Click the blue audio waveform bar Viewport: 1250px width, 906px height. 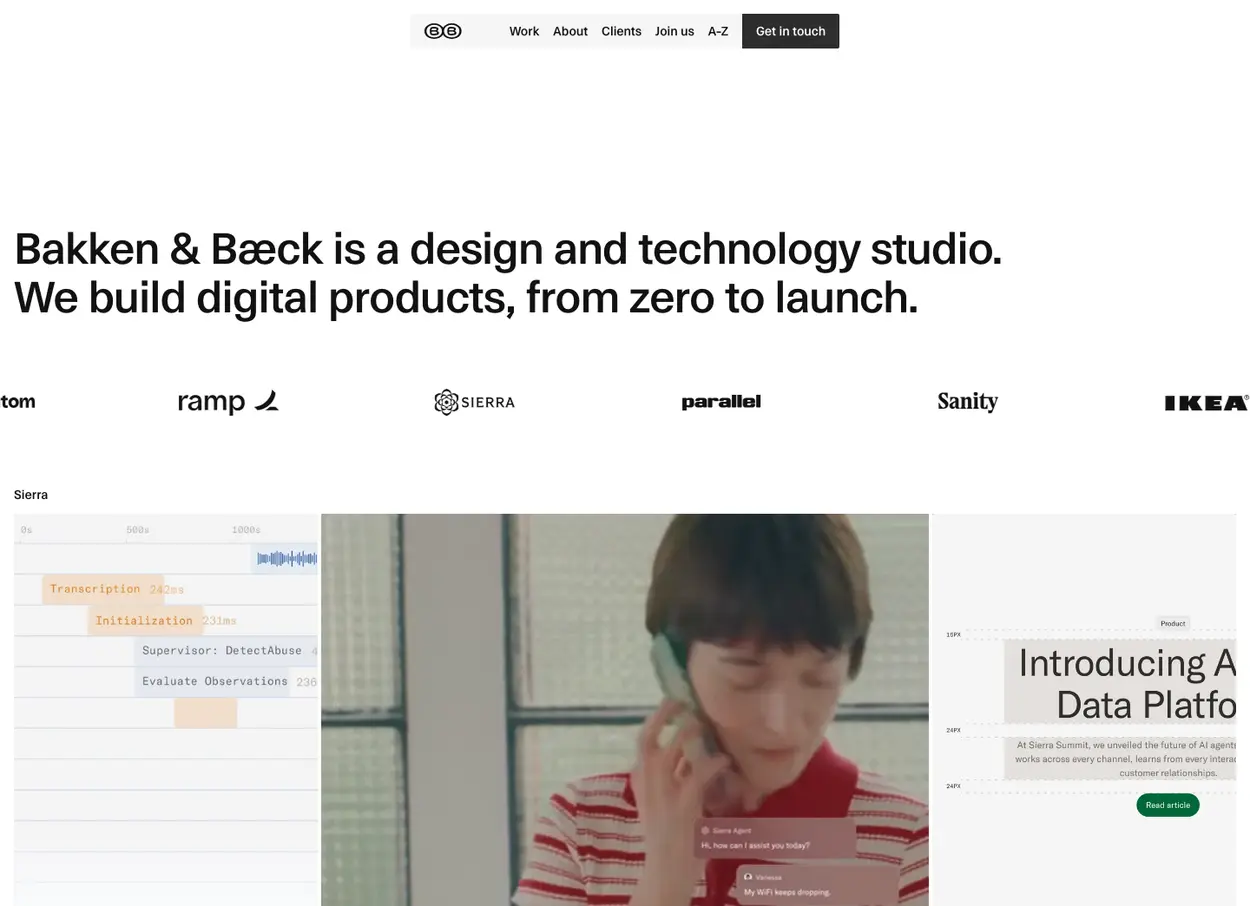(x=284, y=558)
